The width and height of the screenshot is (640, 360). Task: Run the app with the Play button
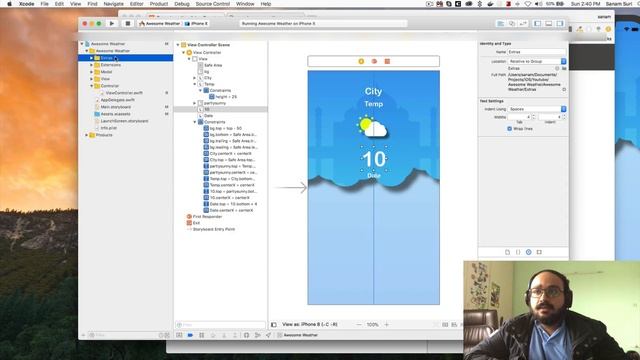click(x=112, y=24)
